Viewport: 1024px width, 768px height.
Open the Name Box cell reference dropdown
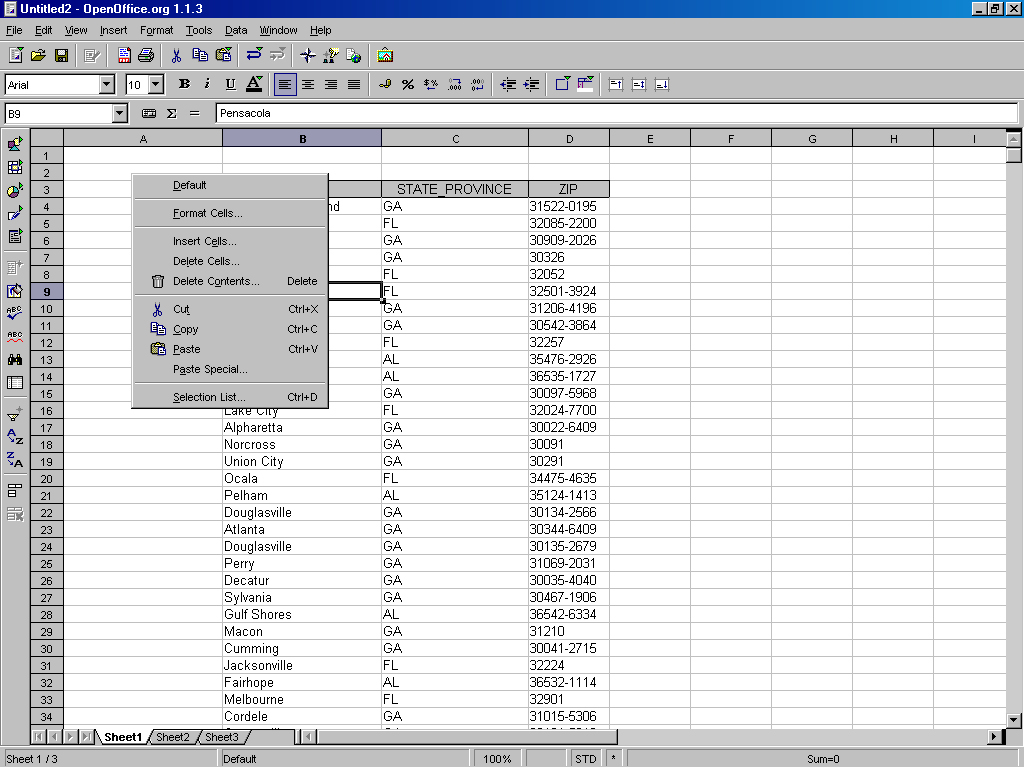[120, 114]
